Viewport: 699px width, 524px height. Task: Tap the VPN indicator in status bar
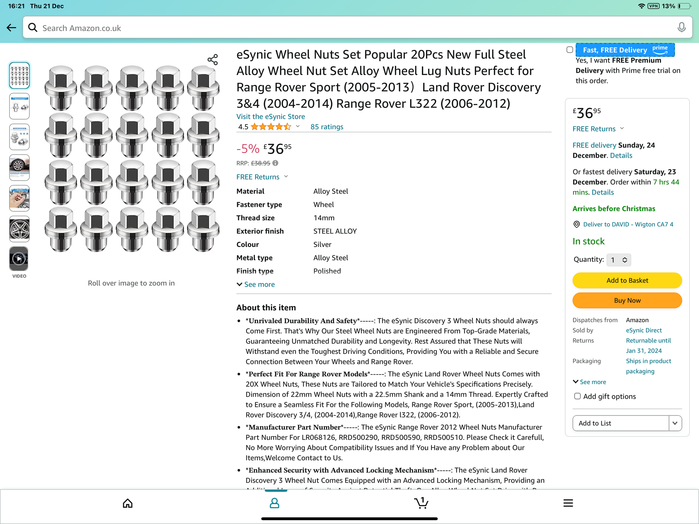(654, 6)
